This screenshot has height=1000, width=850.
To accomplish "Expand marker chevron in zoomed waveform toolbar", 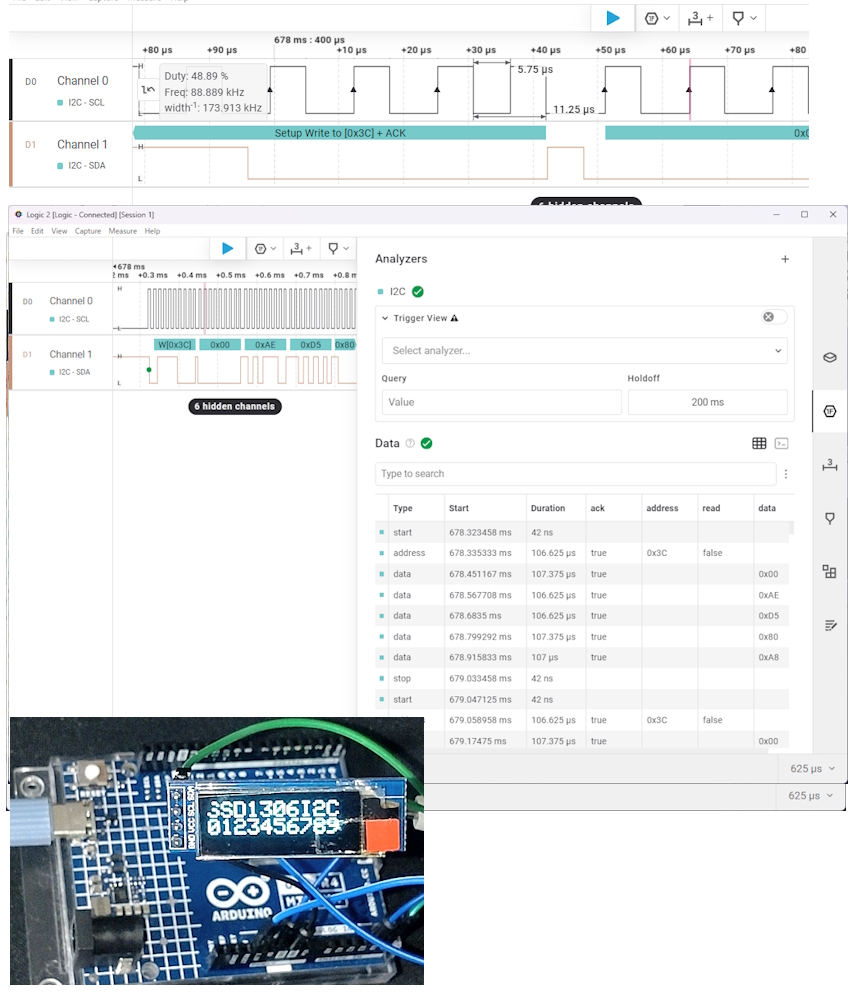I will click(753, 18).
